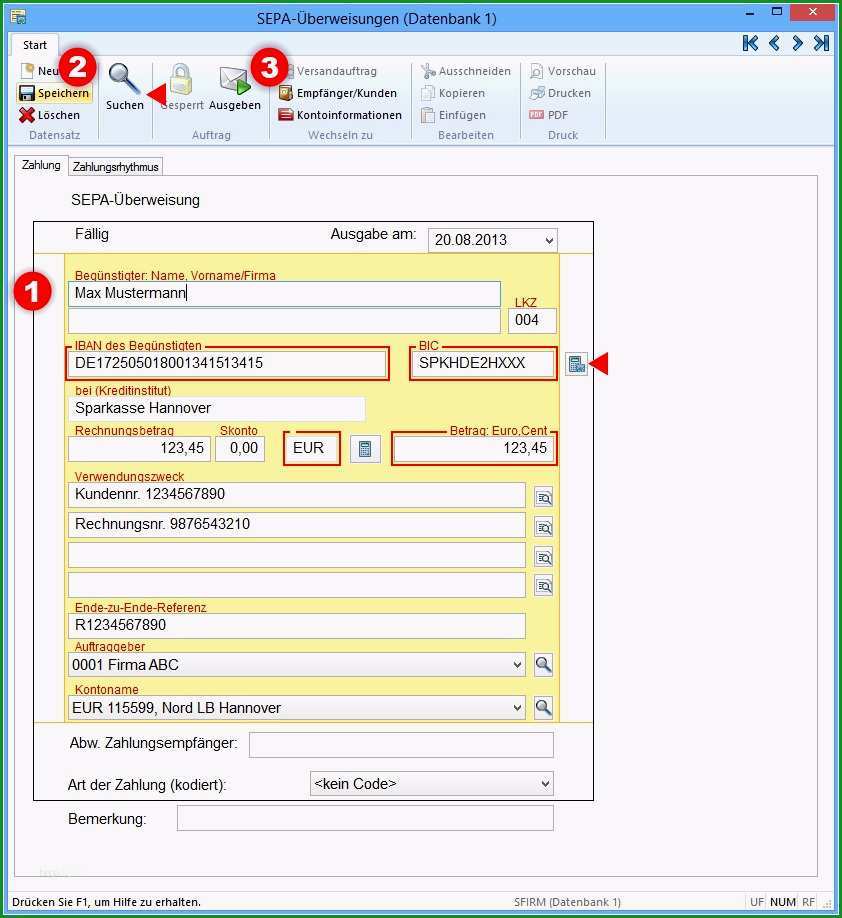Screen dimensions: 842x918
Task: Click NUM status bar indicator
Action: coord(782,902)
